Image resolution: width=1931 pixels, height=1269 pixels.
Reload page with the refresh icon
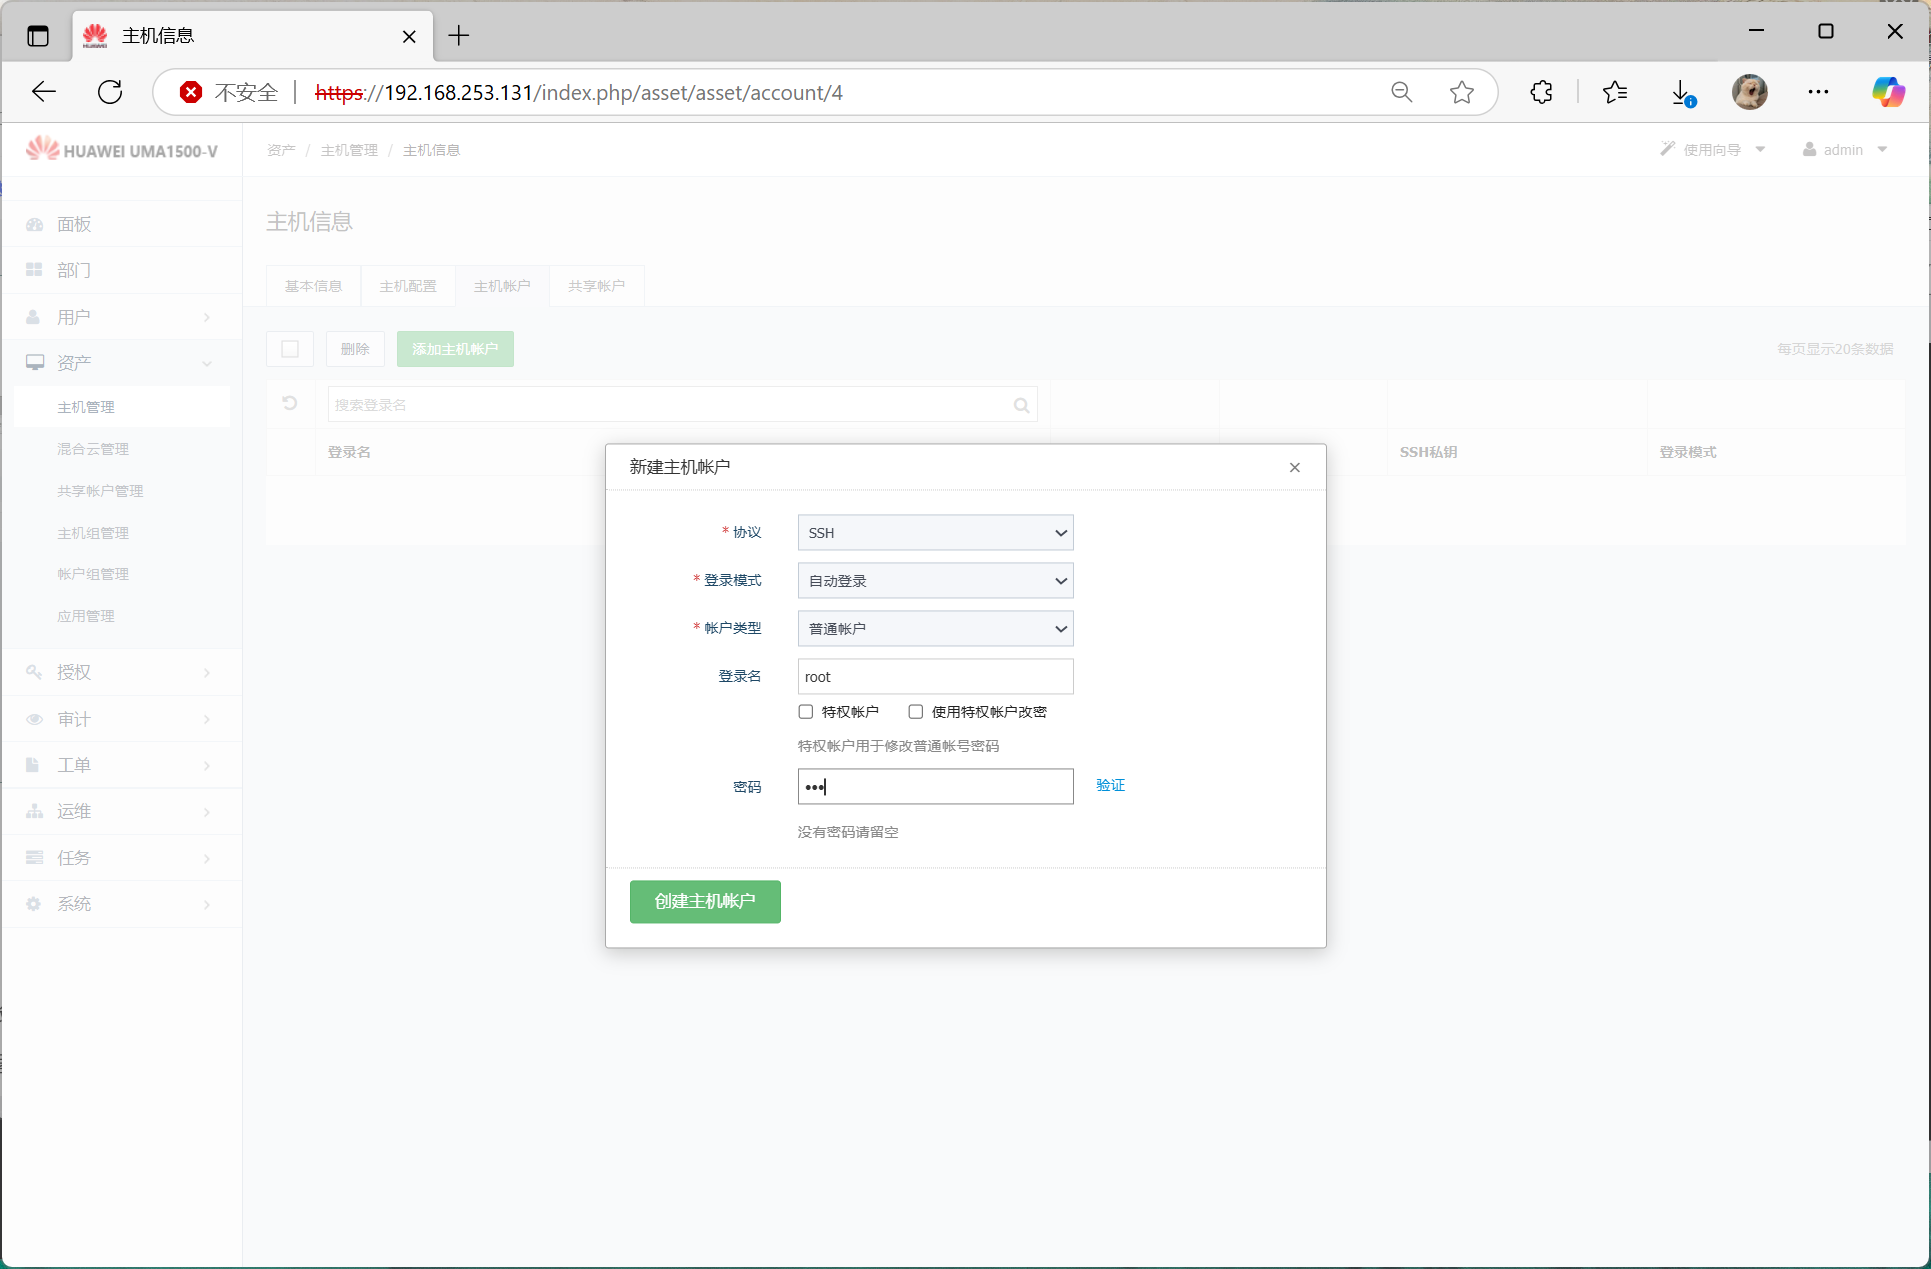[110, 92]
